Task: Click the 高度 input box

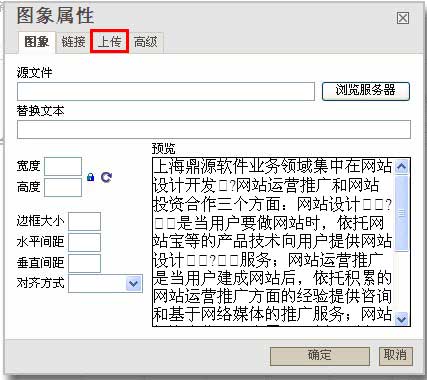Action: tap(63, 187)
